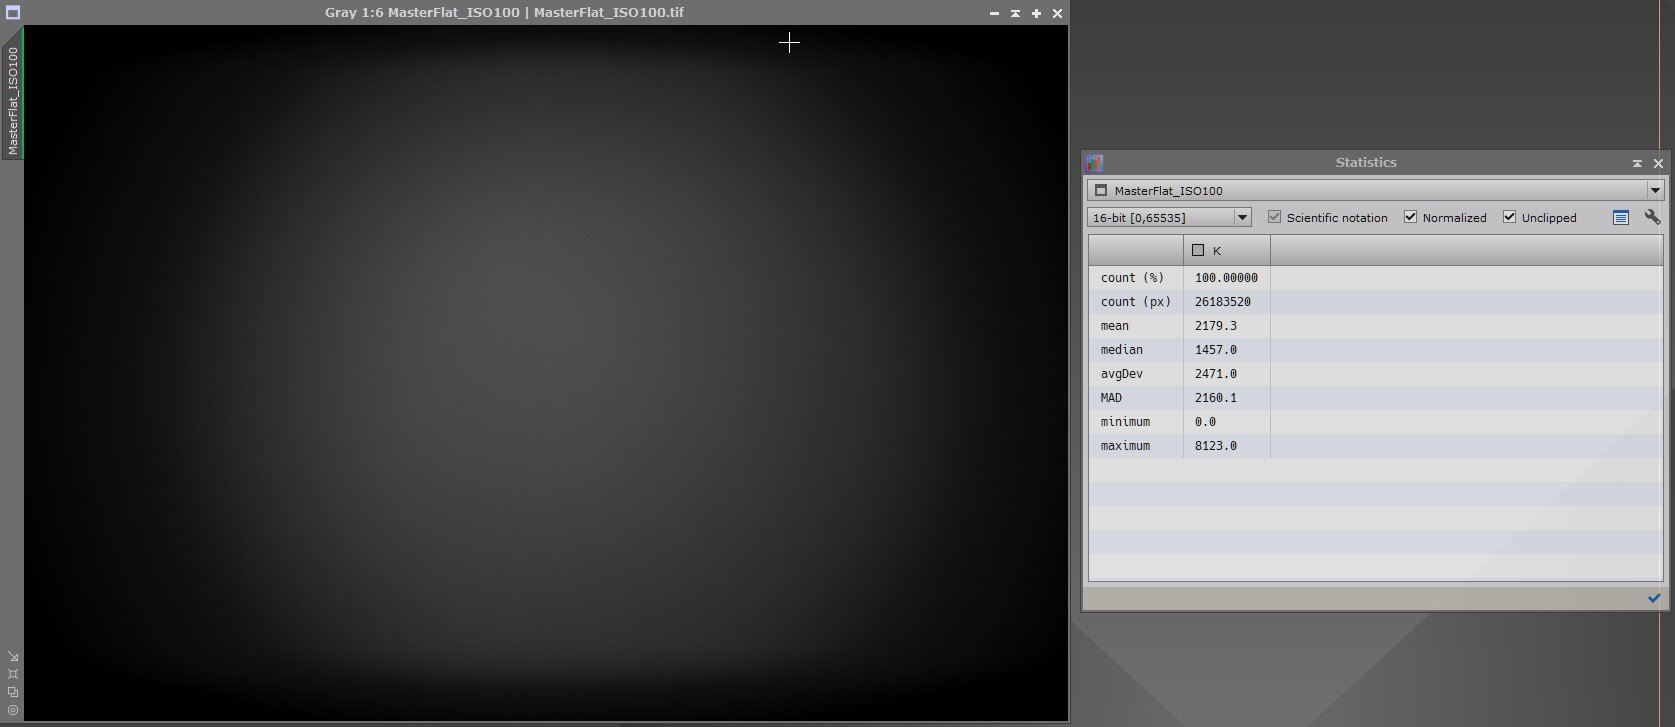Open the blue statistics list options icon
Image resolution: width=1675 pixels, height=727 pixels.
(1621, 217)
